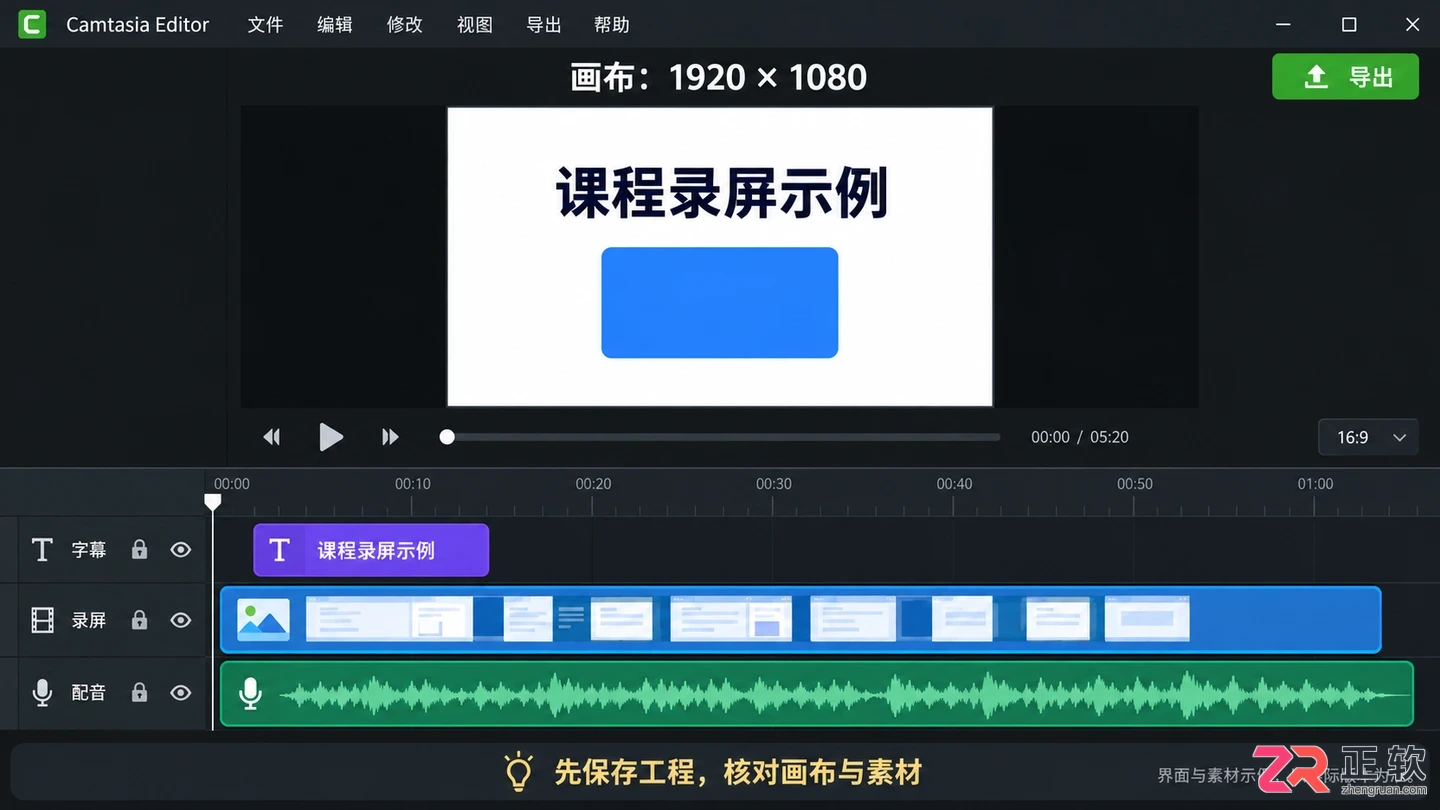Viewport: 1440px width, 810px height.
Task: Click the 配音 track label
Action: click(88, 692)
